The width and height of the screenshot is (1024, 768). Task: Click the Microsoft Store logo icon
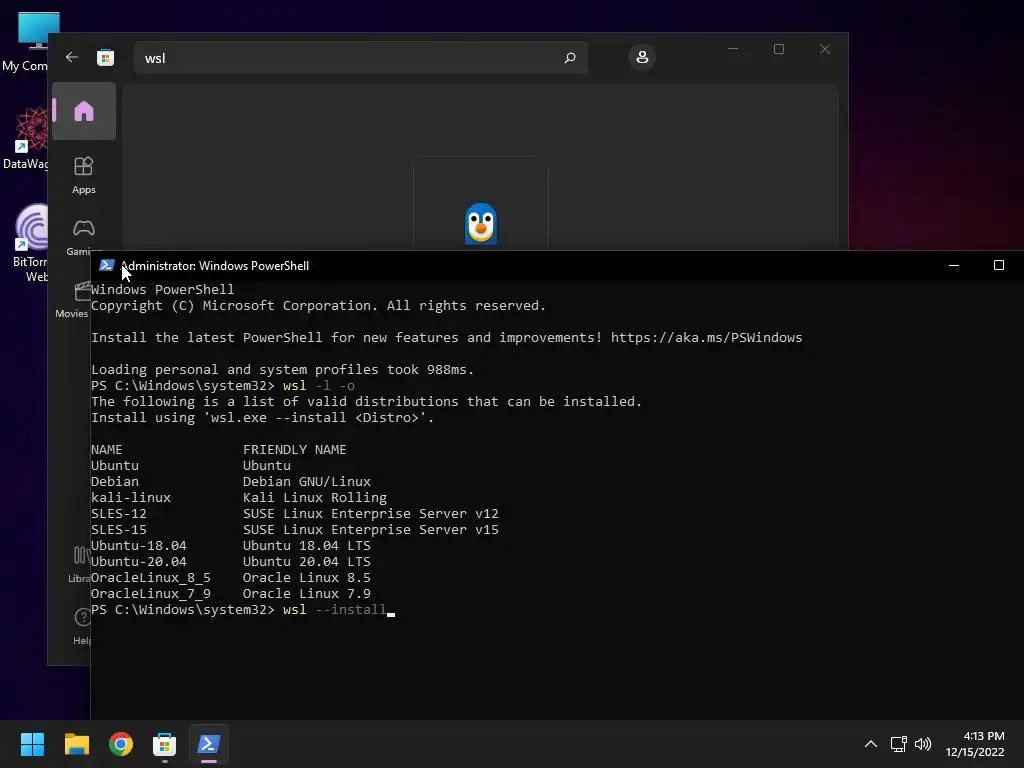point(105,57)
